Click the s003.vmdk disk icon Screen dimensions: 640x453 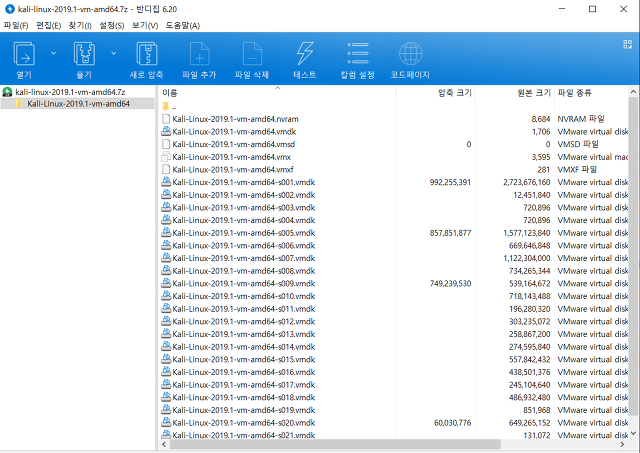pyautogui.click(x=166, y=207)
